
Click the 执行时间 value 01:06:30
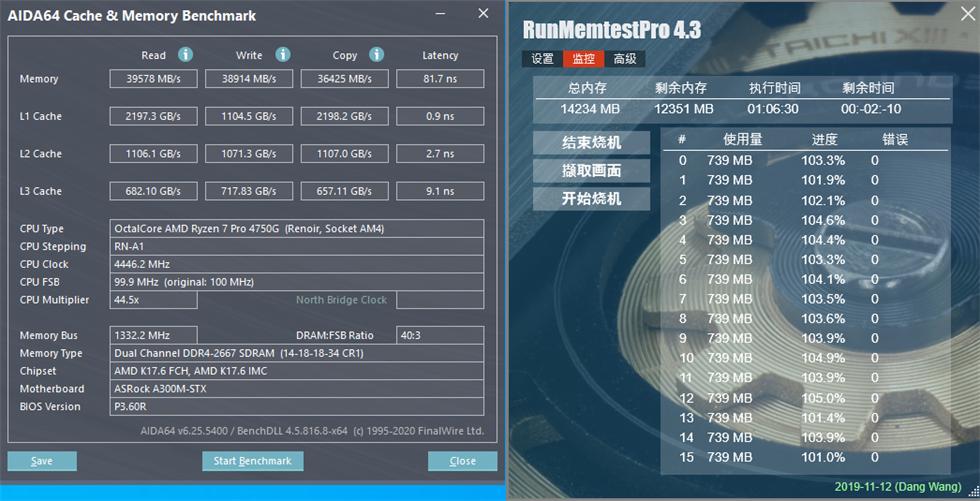tap(773, 109)
